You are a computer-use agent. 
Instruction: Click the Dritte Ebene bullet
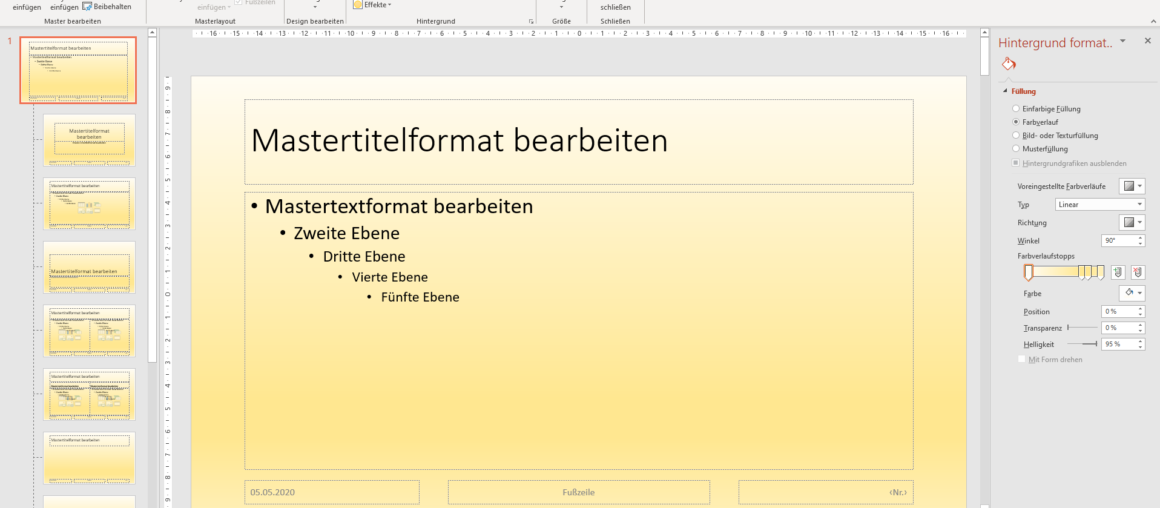tap(364, 257)
